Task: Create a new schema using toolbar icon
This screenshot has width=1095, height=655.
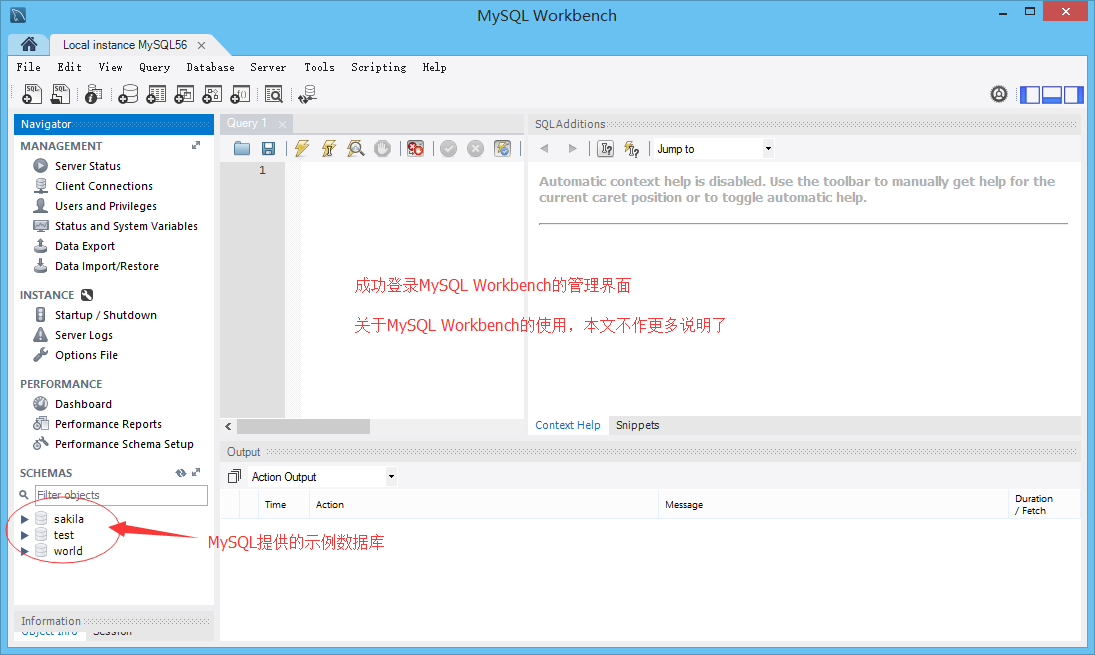Action: [x=128, y=94]
